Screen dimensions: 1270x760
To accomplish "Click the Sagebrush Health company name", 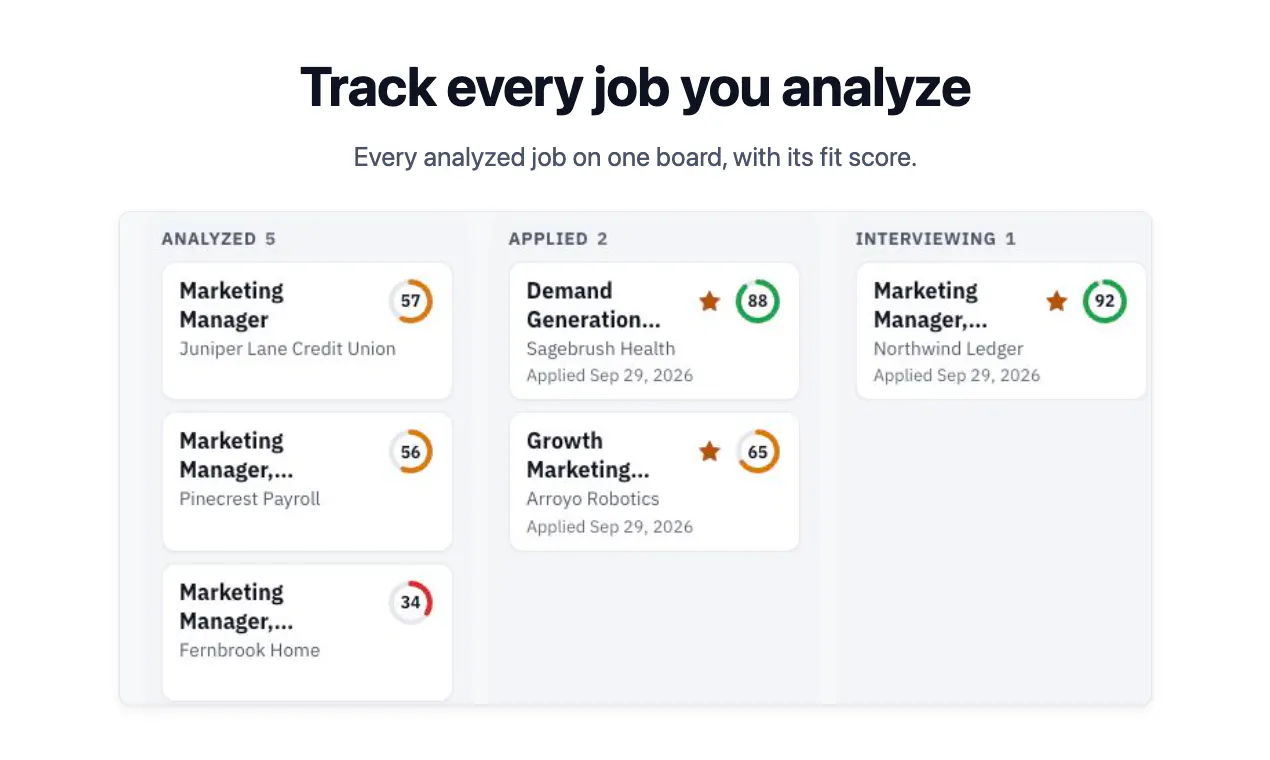I will 601,349.
